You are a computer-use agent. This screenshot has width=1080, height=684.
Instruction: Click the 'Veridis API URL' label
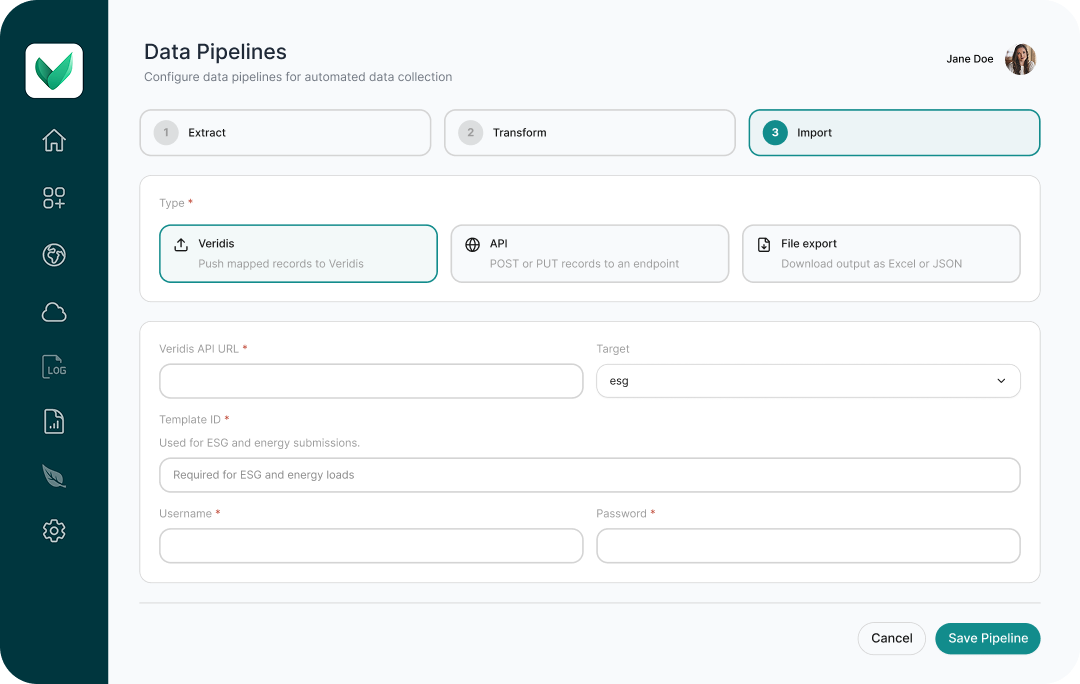[x=198, y=349]
